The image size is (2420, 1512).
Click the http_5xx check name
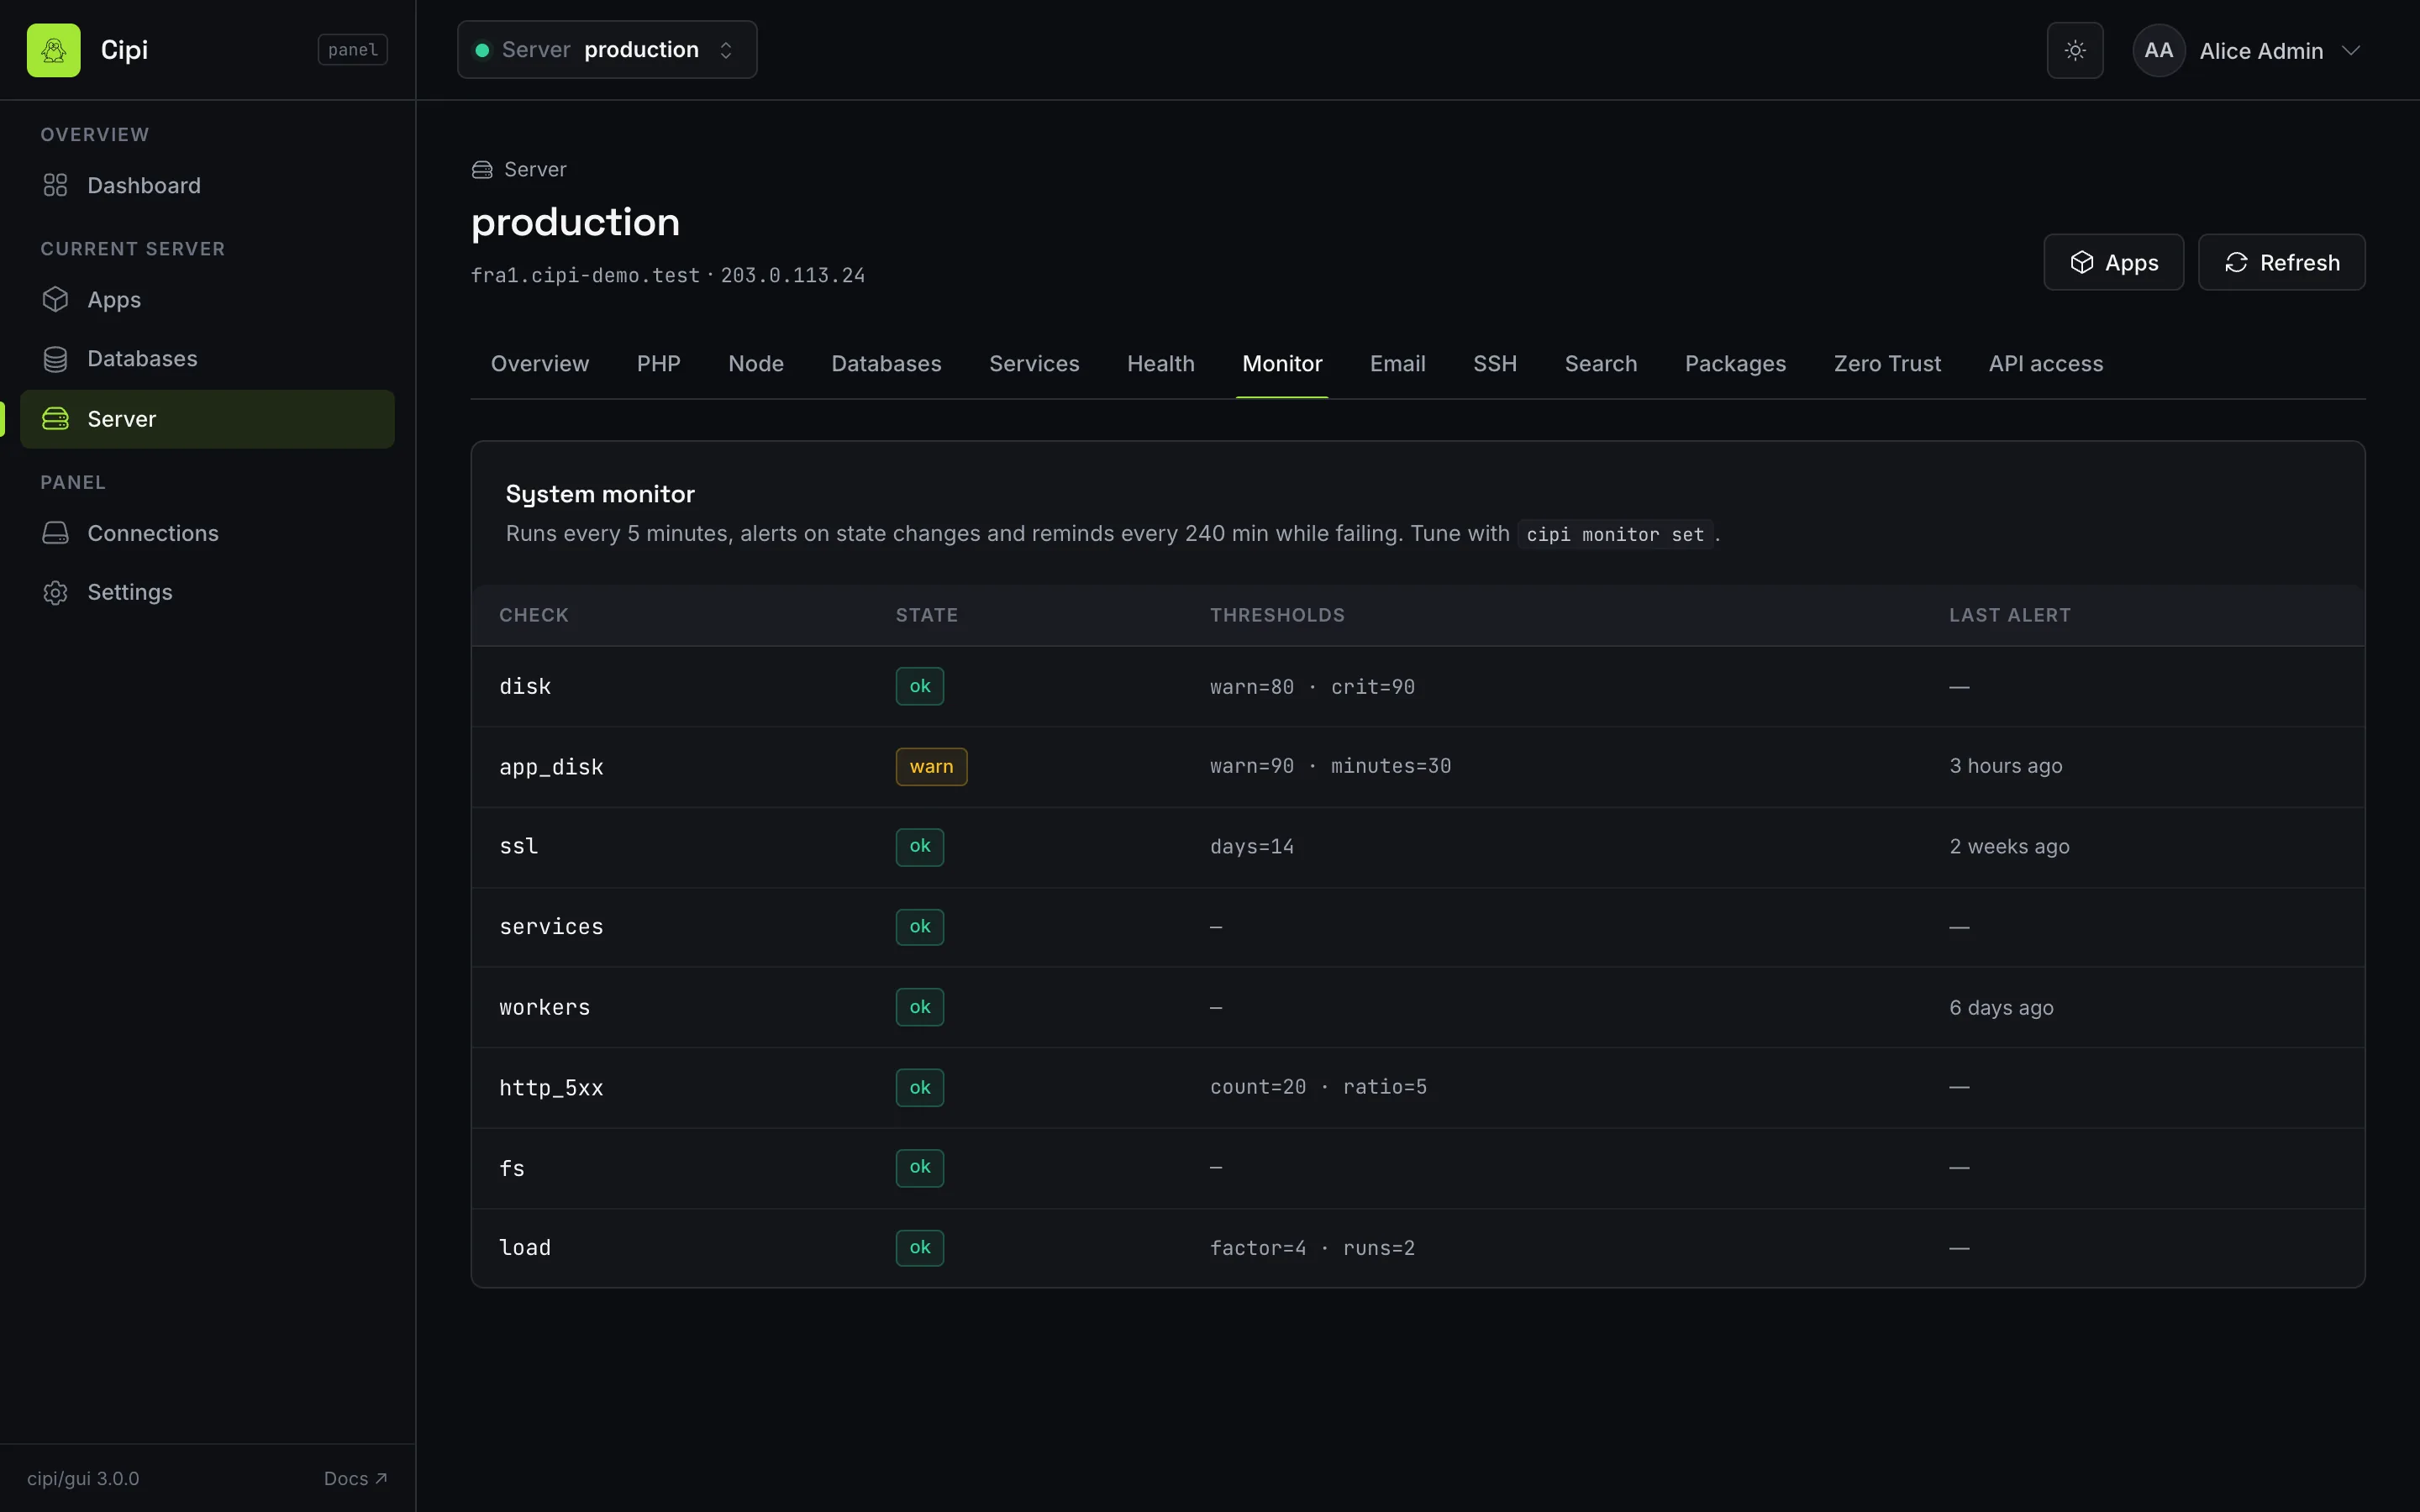[551, 1088]
